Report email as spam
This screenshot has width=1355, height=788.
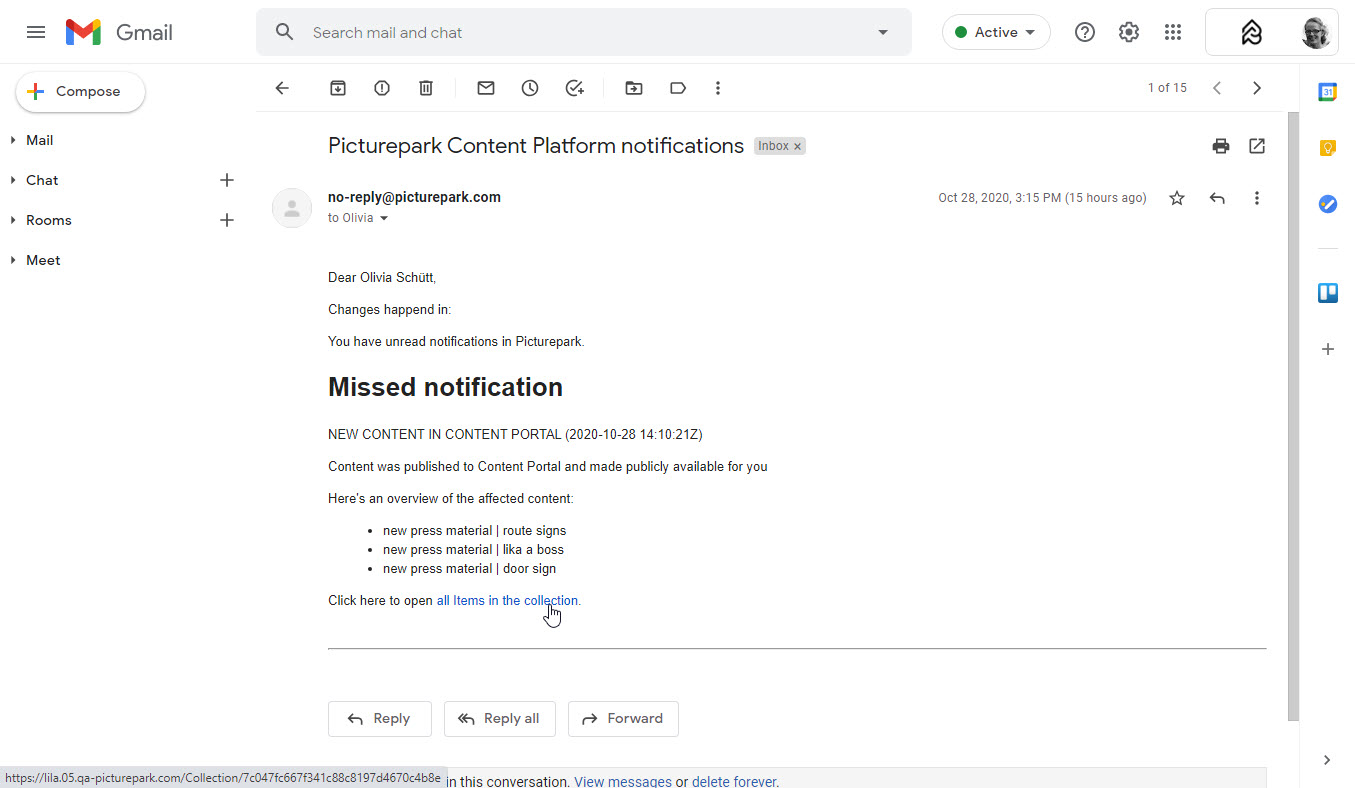click(382, 88)
